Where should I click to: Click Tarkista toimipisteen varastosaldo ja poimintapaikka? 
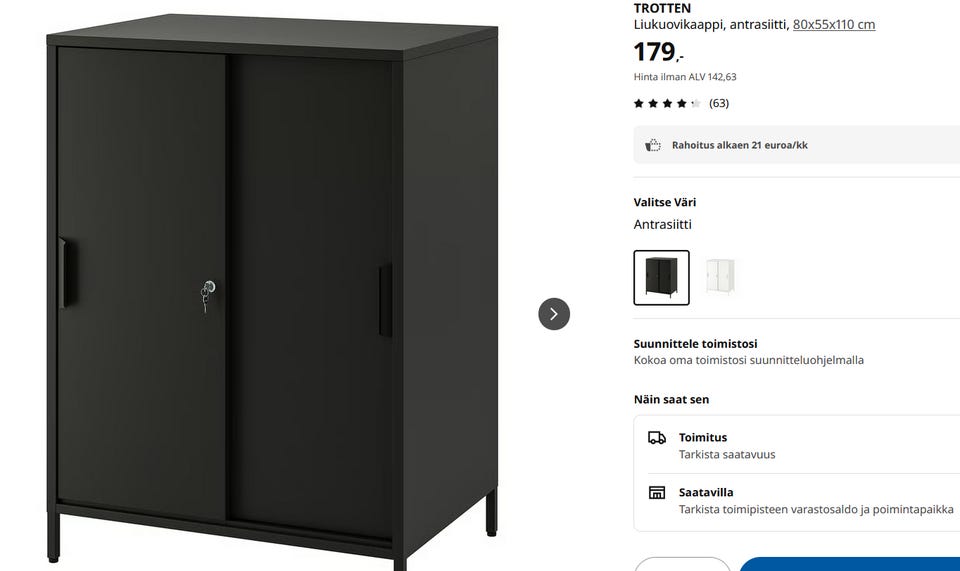pos(816,509)
